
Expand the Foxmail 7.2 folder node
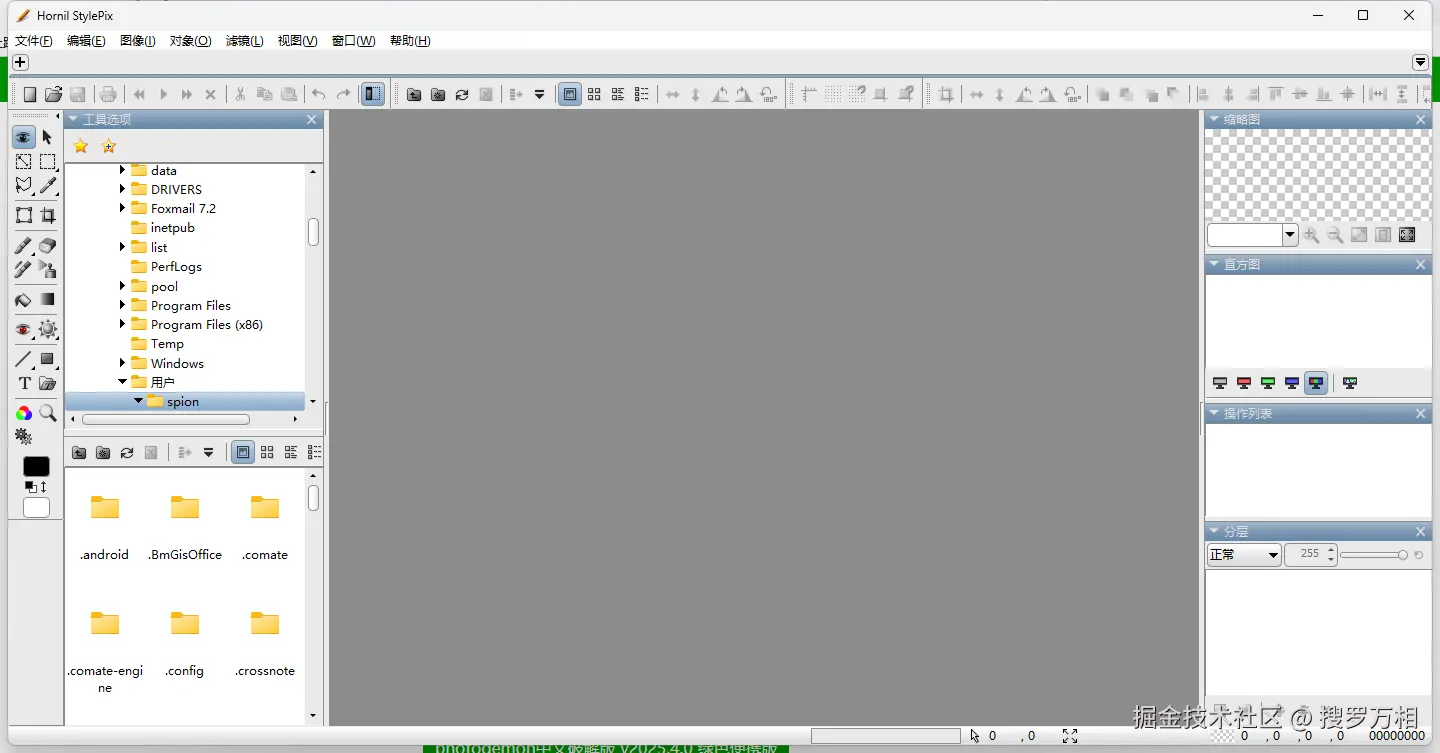123,208
